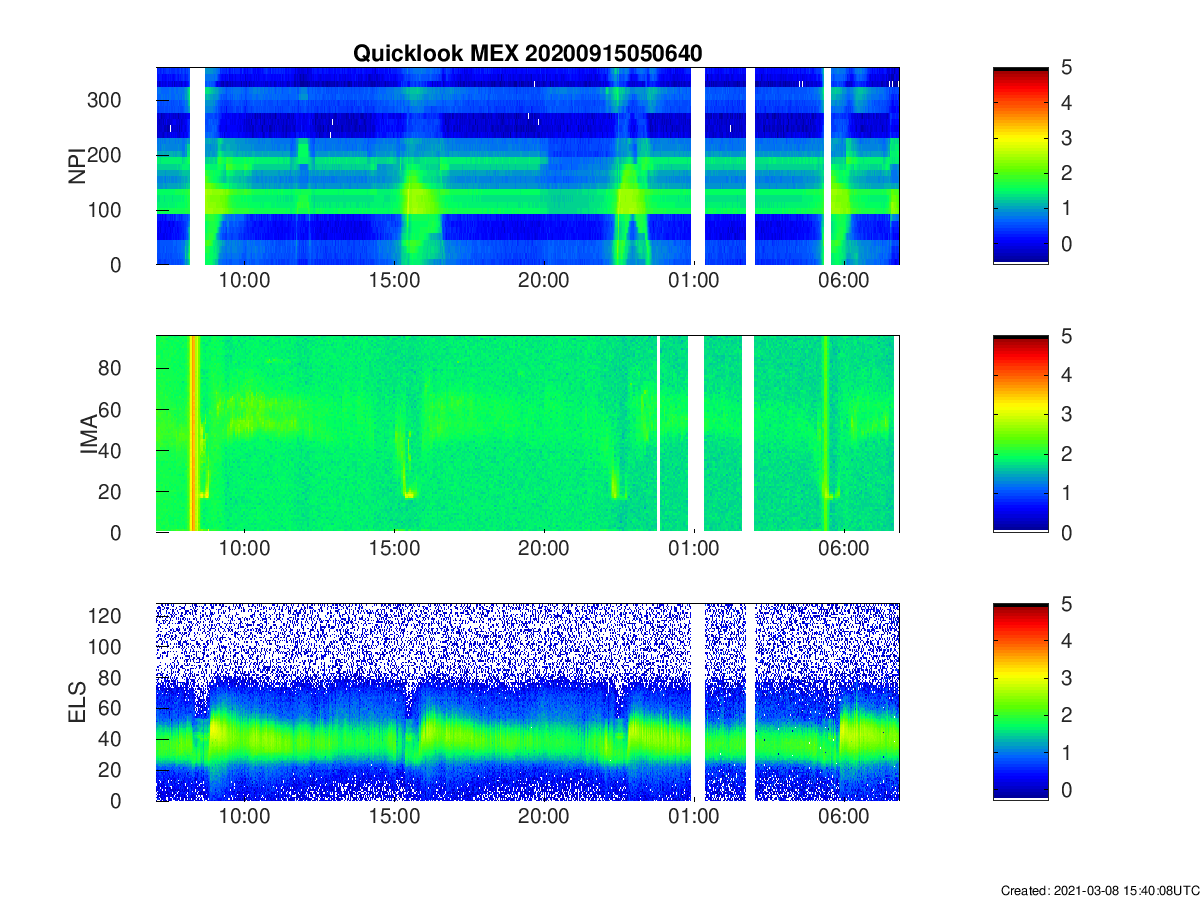Image resolution: width=1200 pixels, height=900 pixels.
Task: Click the 0 tick on NPI colorbar
Action: (1067, 244)
